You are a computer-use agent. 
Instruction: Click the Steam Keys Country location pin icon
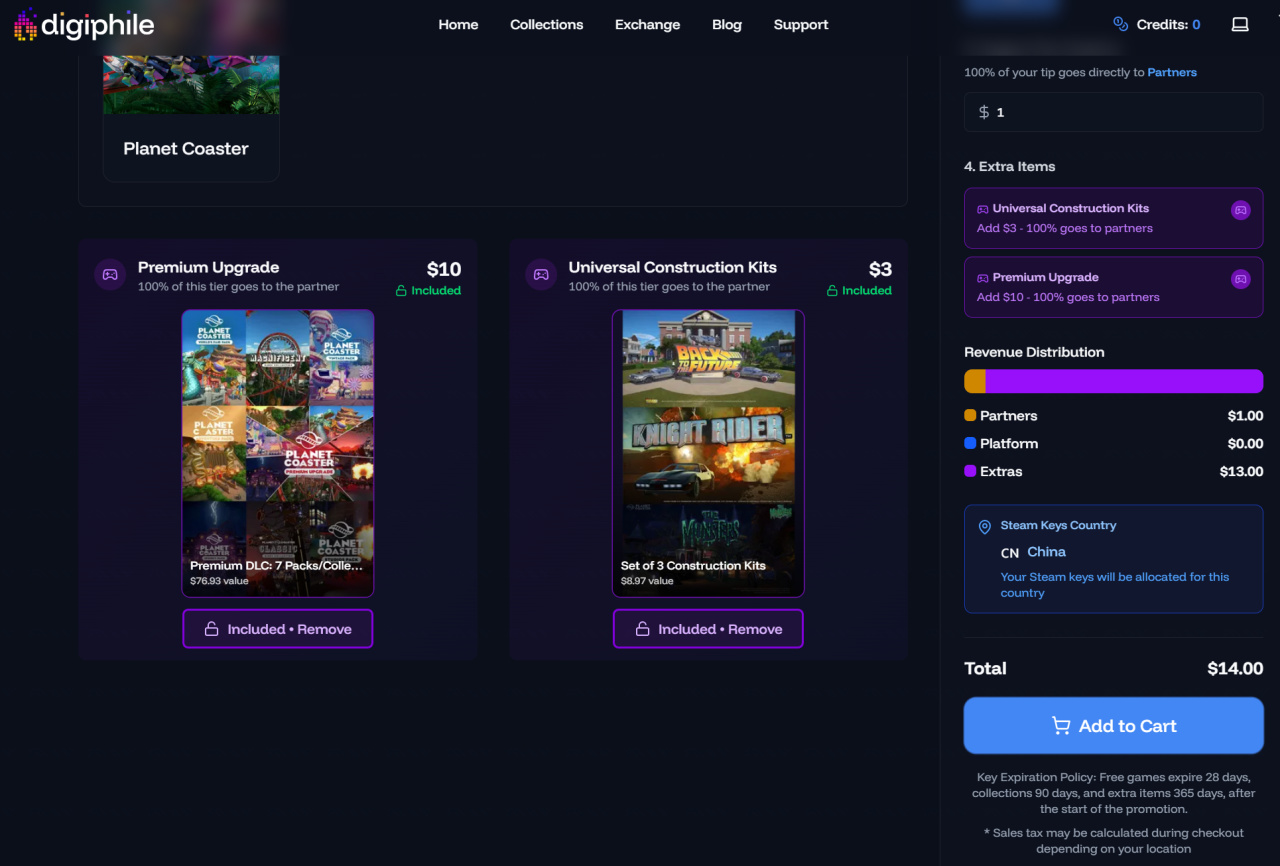[x=985, y=526]
